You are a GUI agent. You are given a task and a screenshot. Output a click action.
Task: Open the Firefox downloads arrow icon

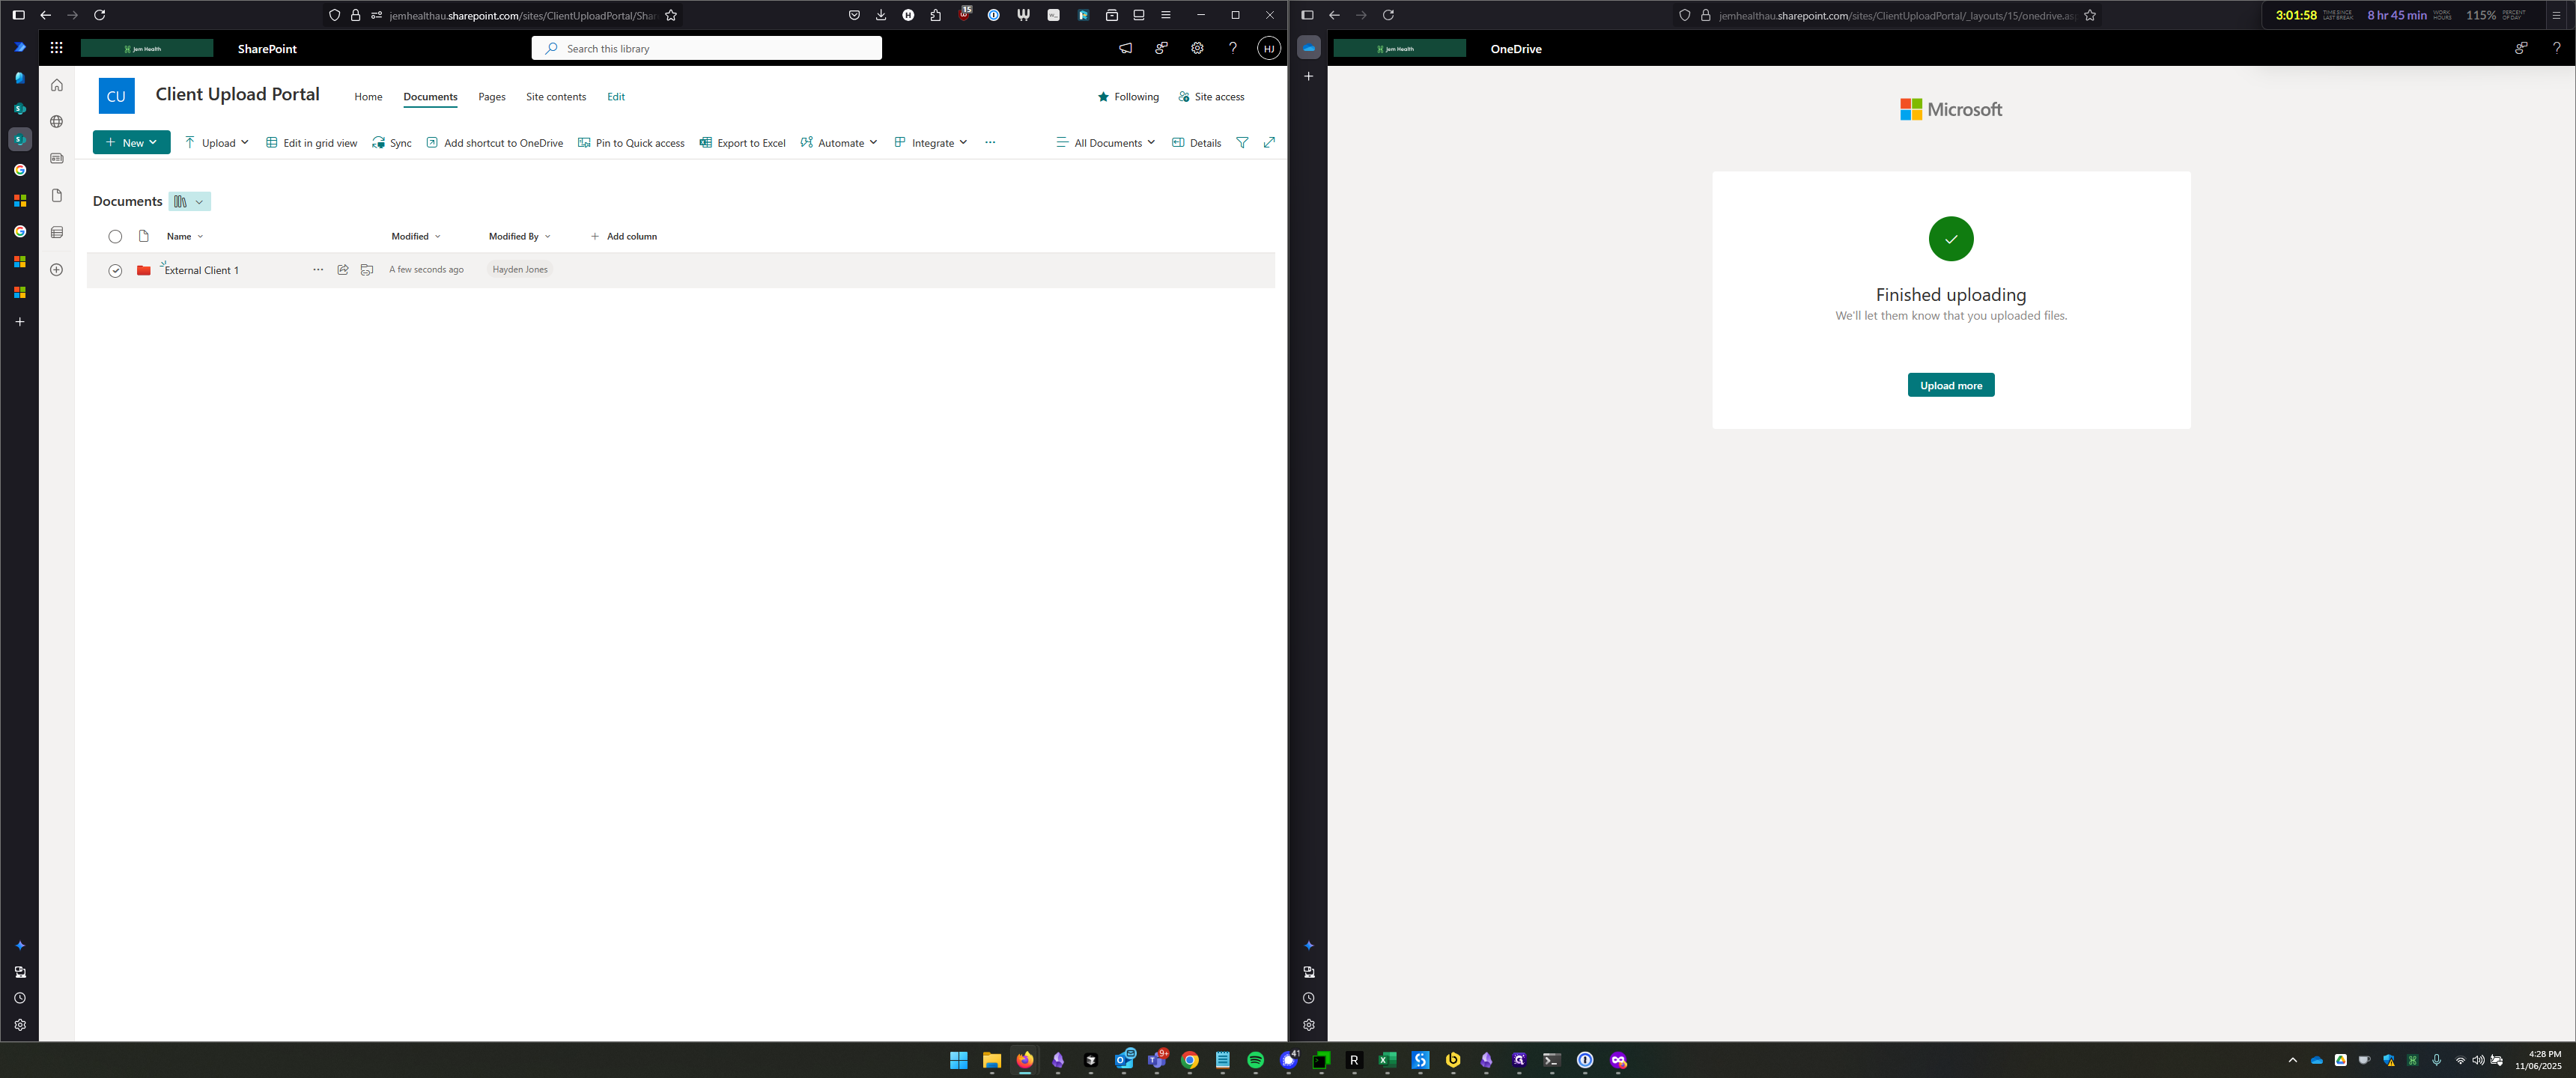coord(881,15)
